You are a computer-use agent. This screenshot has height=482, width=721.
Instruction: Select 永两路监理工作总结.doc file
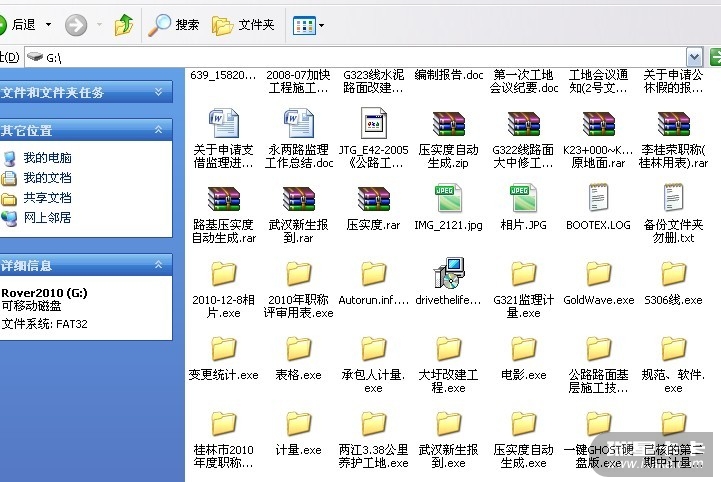click(298, 138)
